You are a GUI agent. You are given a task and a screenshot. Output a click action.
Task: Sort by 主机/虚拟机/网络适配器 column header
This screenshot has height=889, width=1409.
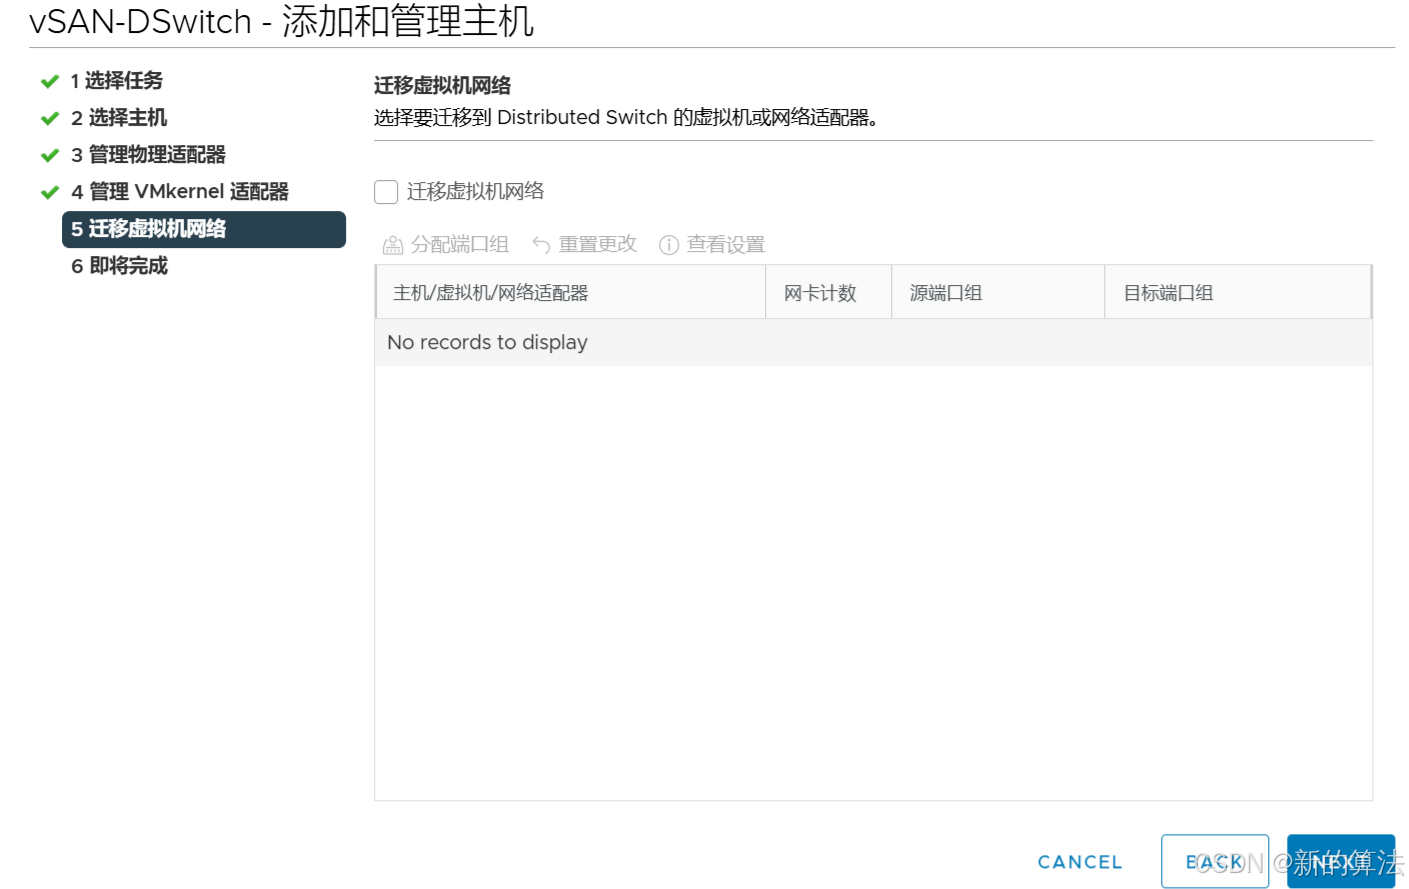click(570, 293)
